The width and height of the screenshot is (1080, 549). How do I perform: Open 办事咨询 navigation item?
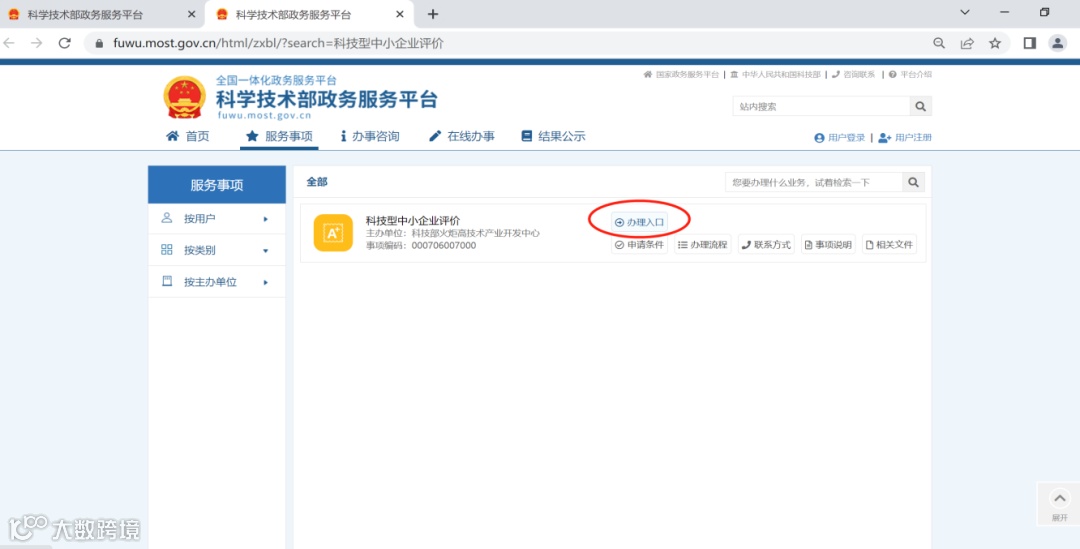click(x=370, y=136)
